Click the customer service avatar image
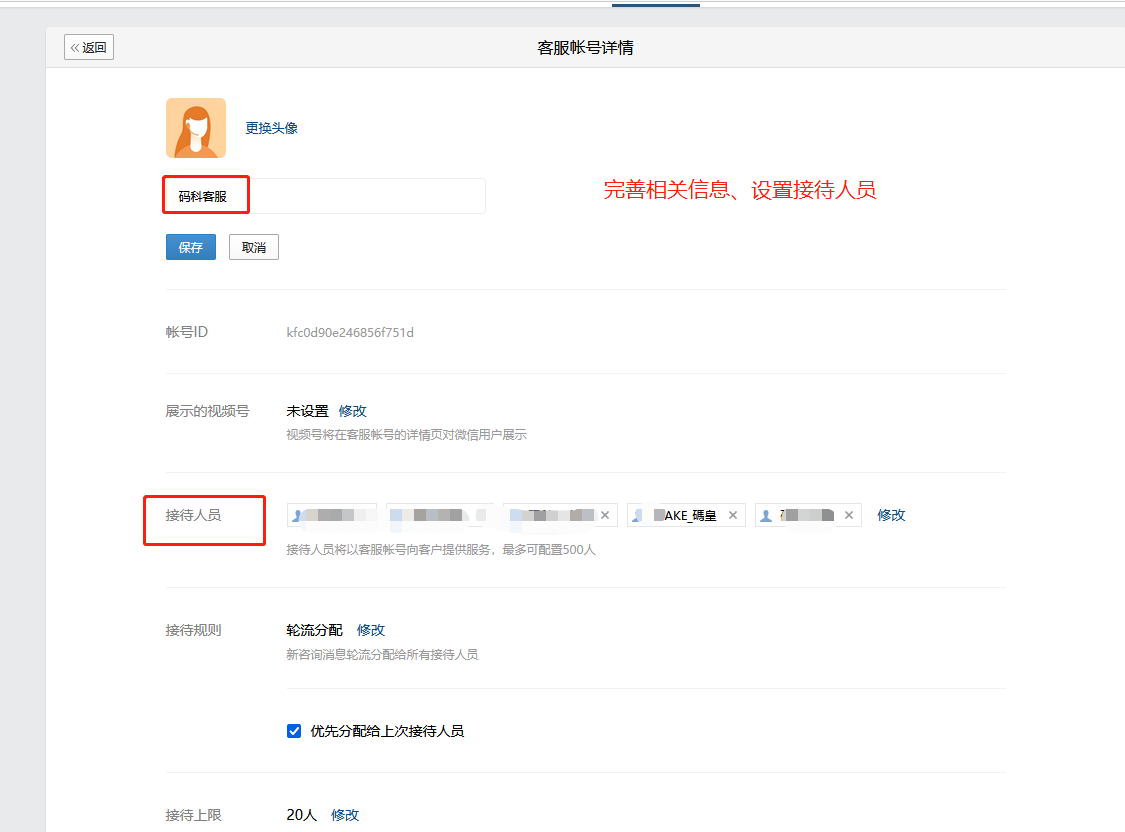Image resolution: width=1125 pixels, height=832 pixels. [x=196, y=128]
